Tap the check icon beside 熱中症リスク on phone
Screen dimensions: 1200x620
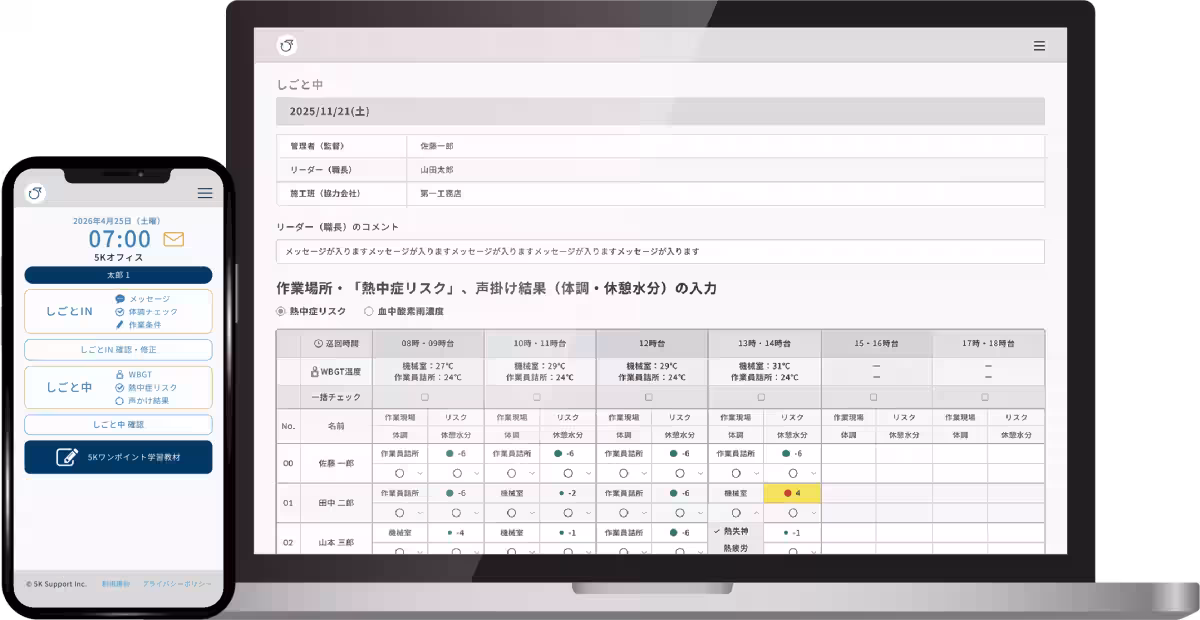click(x=120, y=388)
